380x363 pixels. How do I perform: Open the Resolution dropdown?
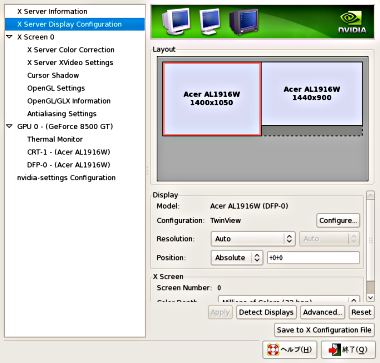(253, 239)
